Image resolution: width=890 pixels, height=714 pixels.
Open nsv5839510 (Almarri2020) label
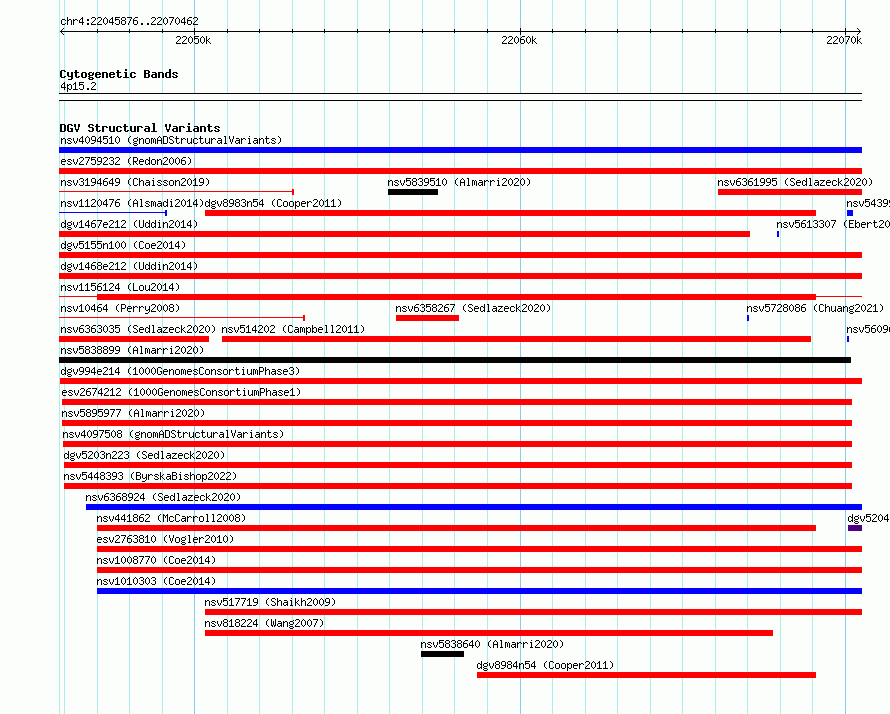(x=459, y=182)
